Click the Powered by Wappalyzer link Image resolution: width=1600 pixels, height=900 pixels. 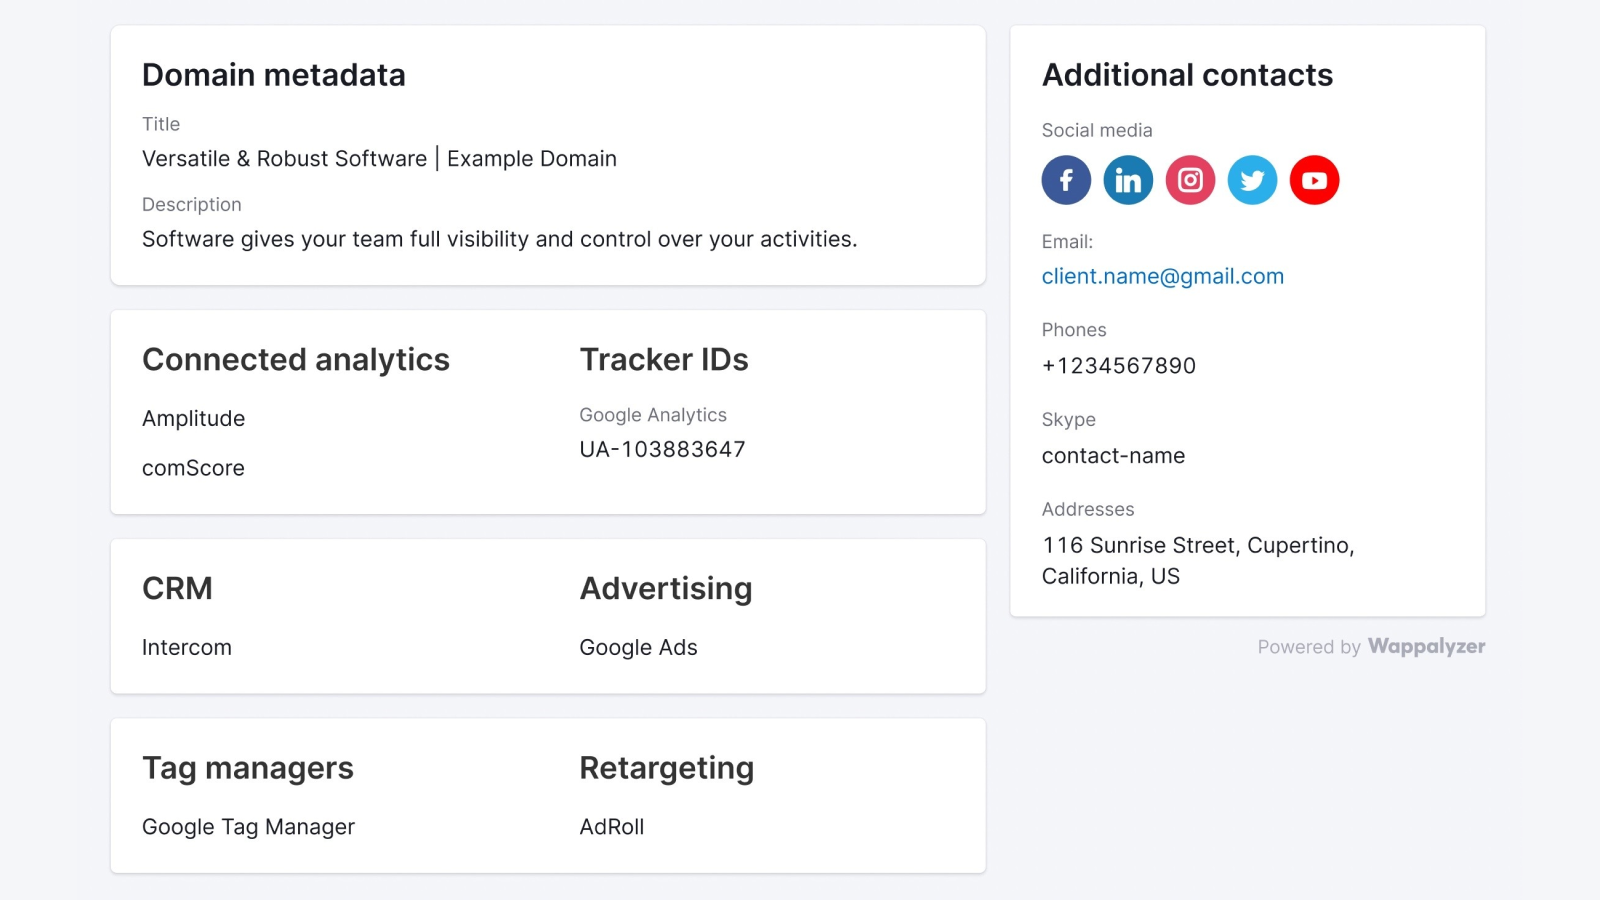(x=1370, y=647)
